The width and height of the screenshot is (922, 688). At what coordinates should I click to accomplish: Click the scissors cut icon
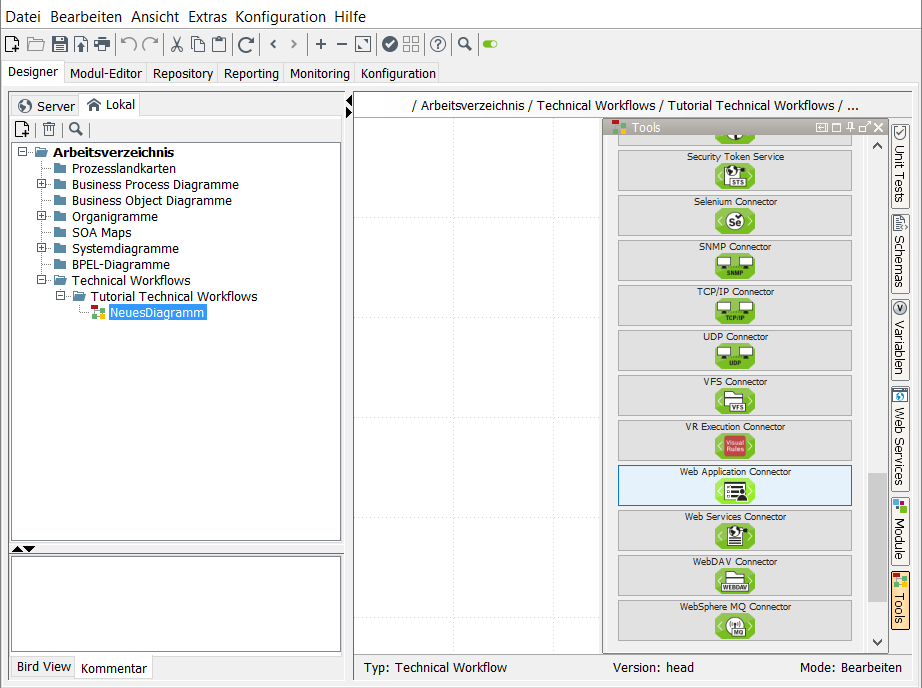(x=176, y=44)
